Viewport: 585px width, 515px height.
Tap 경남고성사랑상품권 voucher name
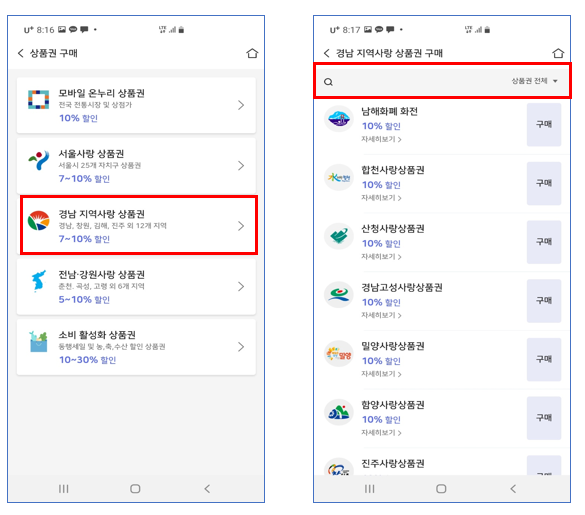pos(402,287)
